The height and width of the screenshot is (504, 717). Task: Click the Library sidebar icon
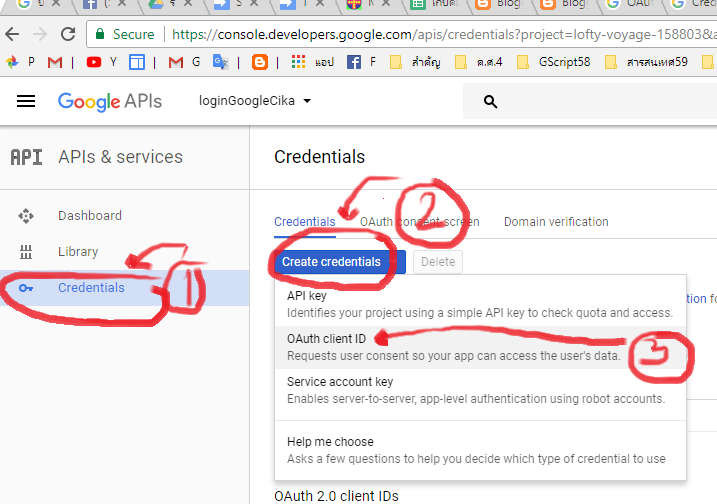(26, 252)
